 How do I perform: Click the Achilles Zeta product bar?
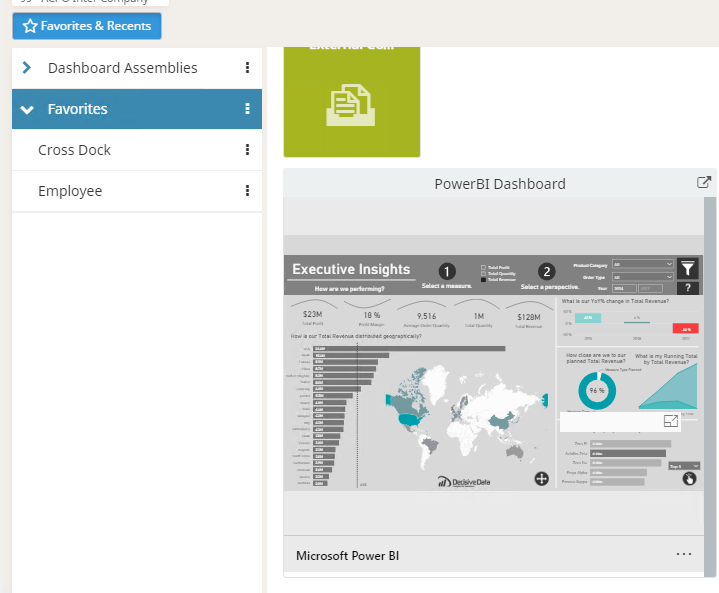628,454
